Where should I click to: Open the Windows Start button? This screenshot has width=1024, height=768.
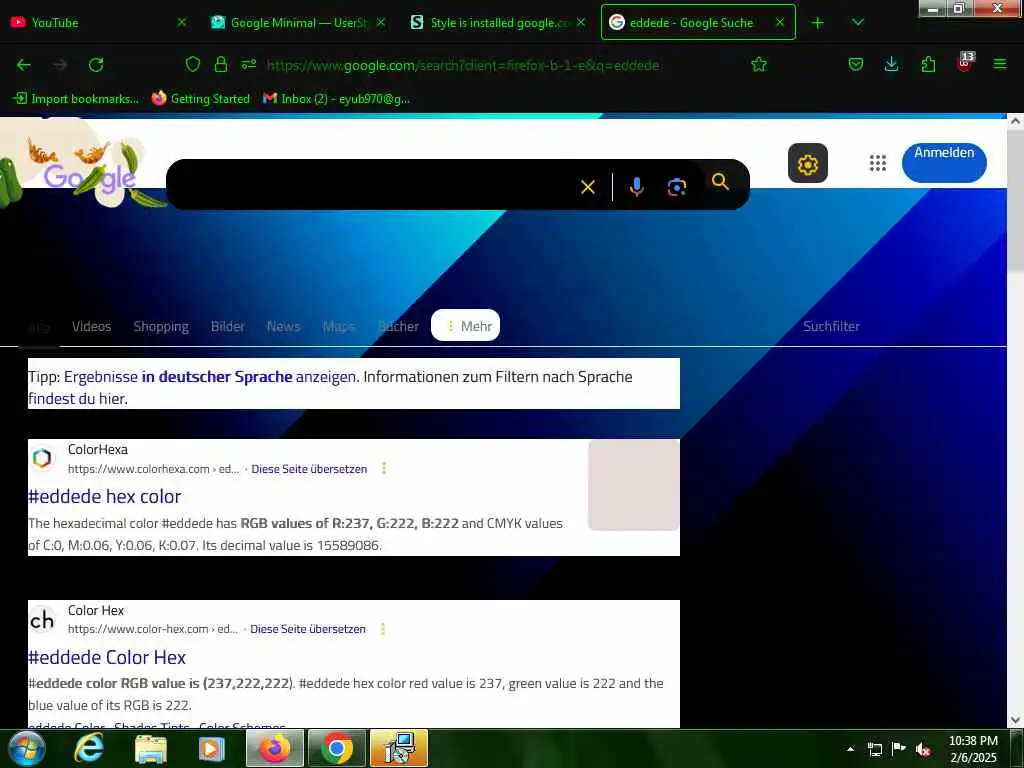27,748
